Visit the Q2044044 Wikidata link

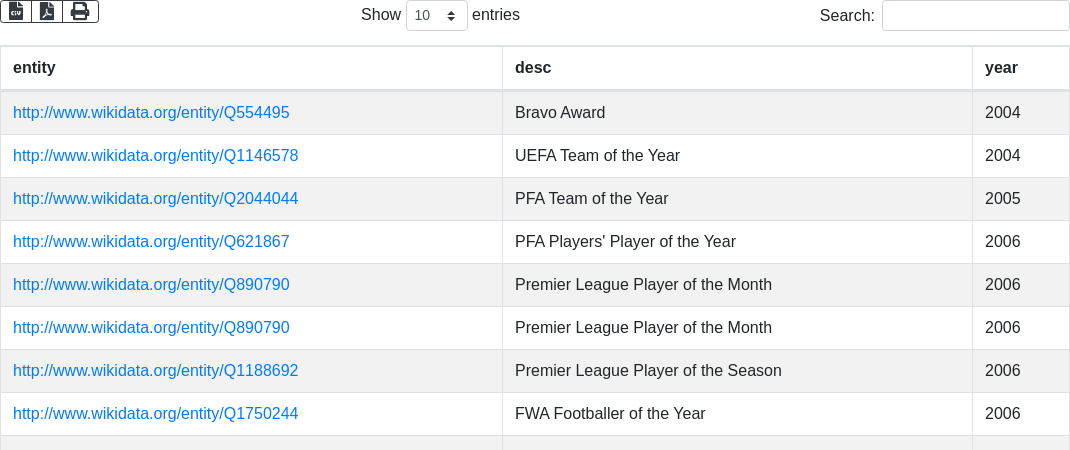tap(155, 199)
